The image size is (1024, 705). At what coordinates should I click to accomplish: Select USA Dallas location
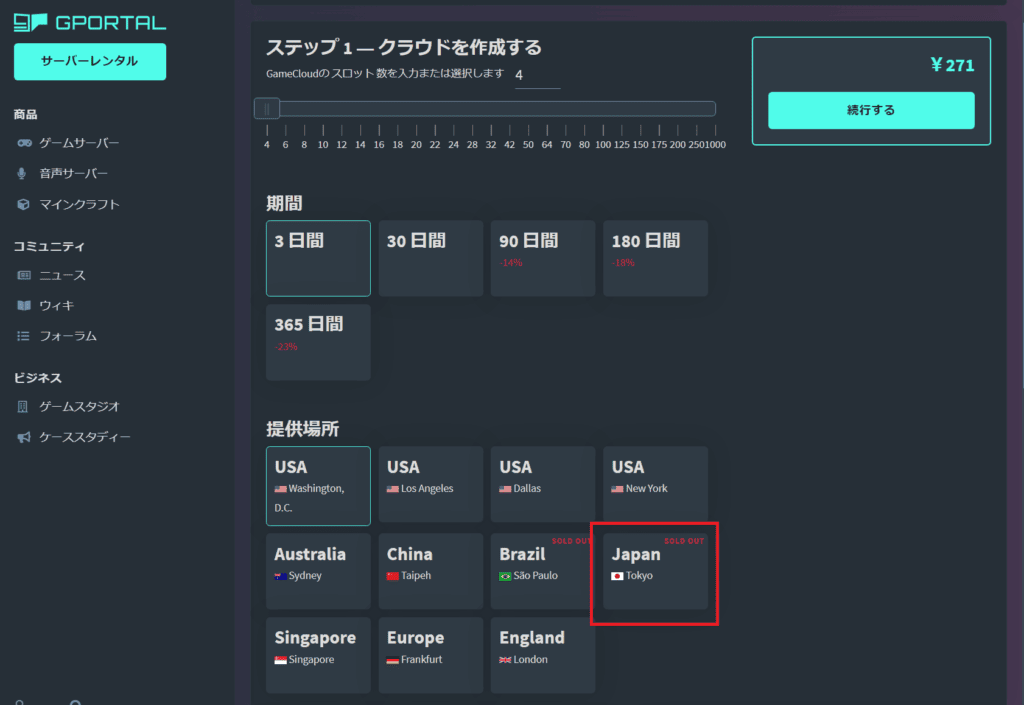click(543, 484)
